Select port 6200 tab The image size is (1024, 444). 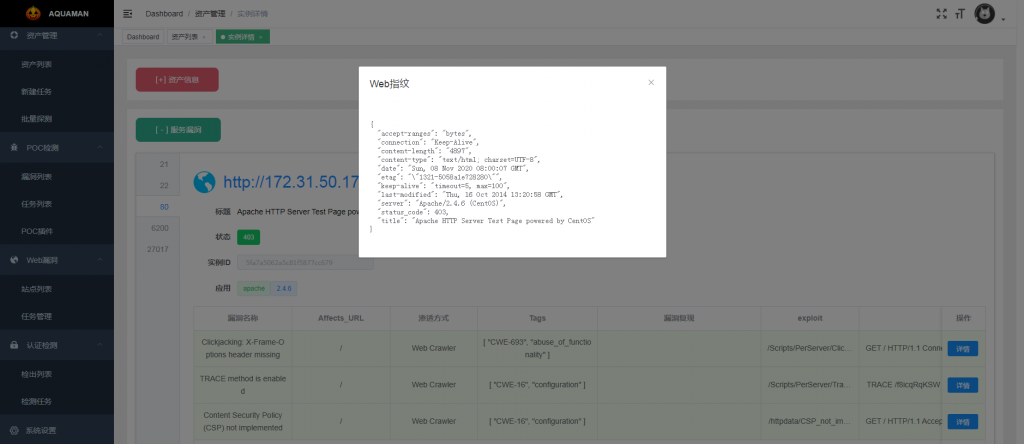coord(157,228)
